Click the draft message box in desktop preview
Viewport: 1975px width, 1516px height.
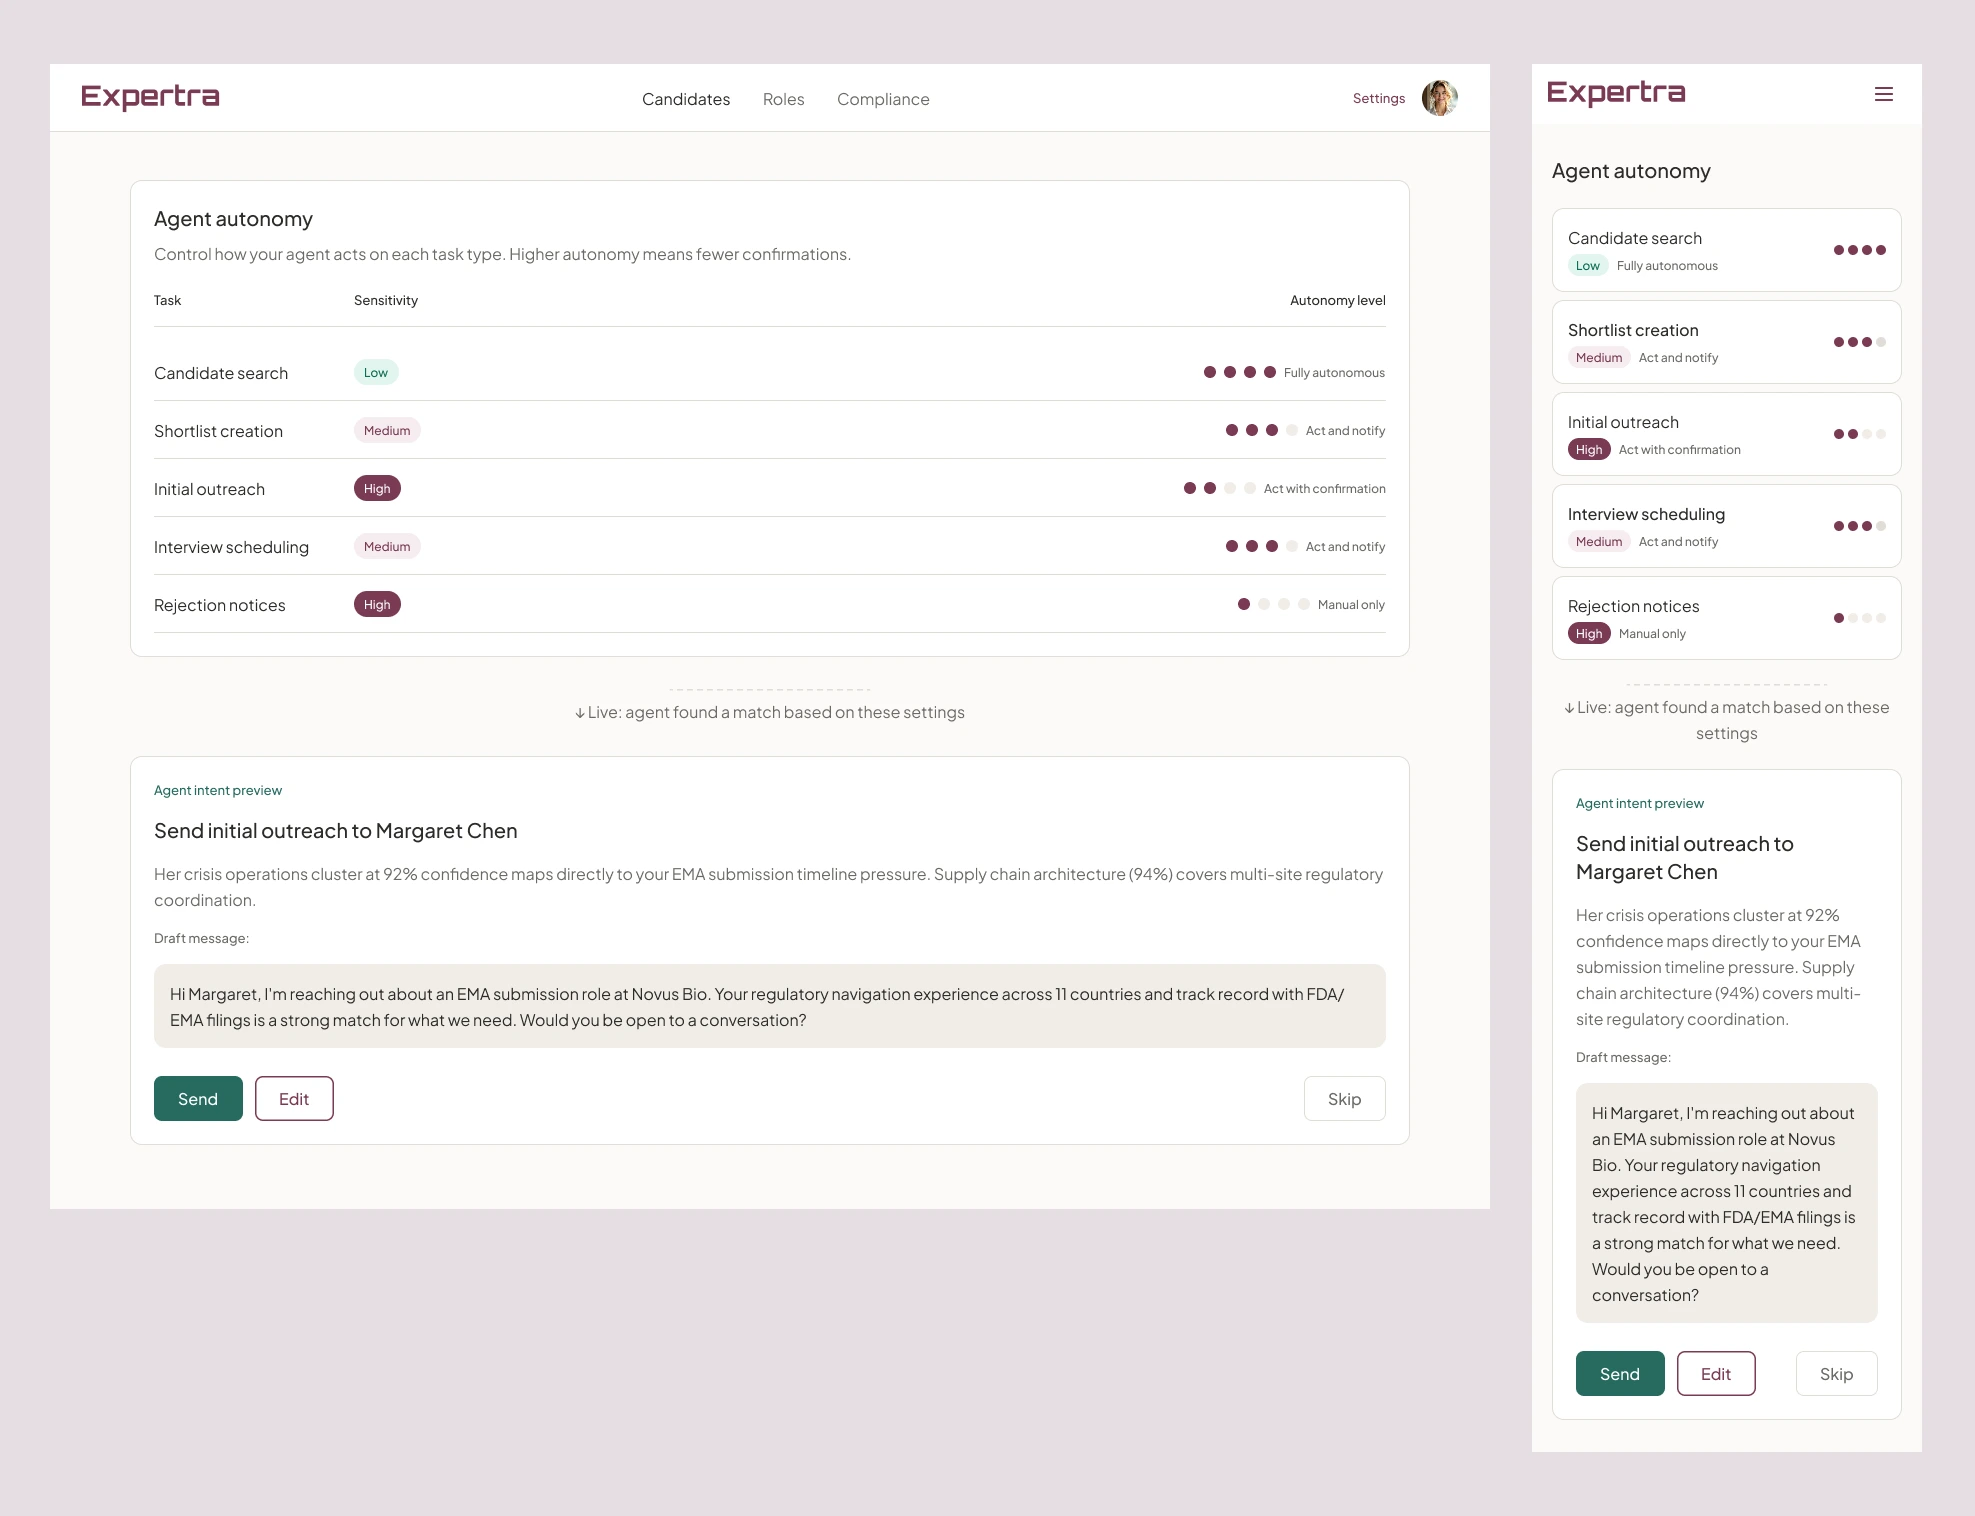(x=769, y=1006)
